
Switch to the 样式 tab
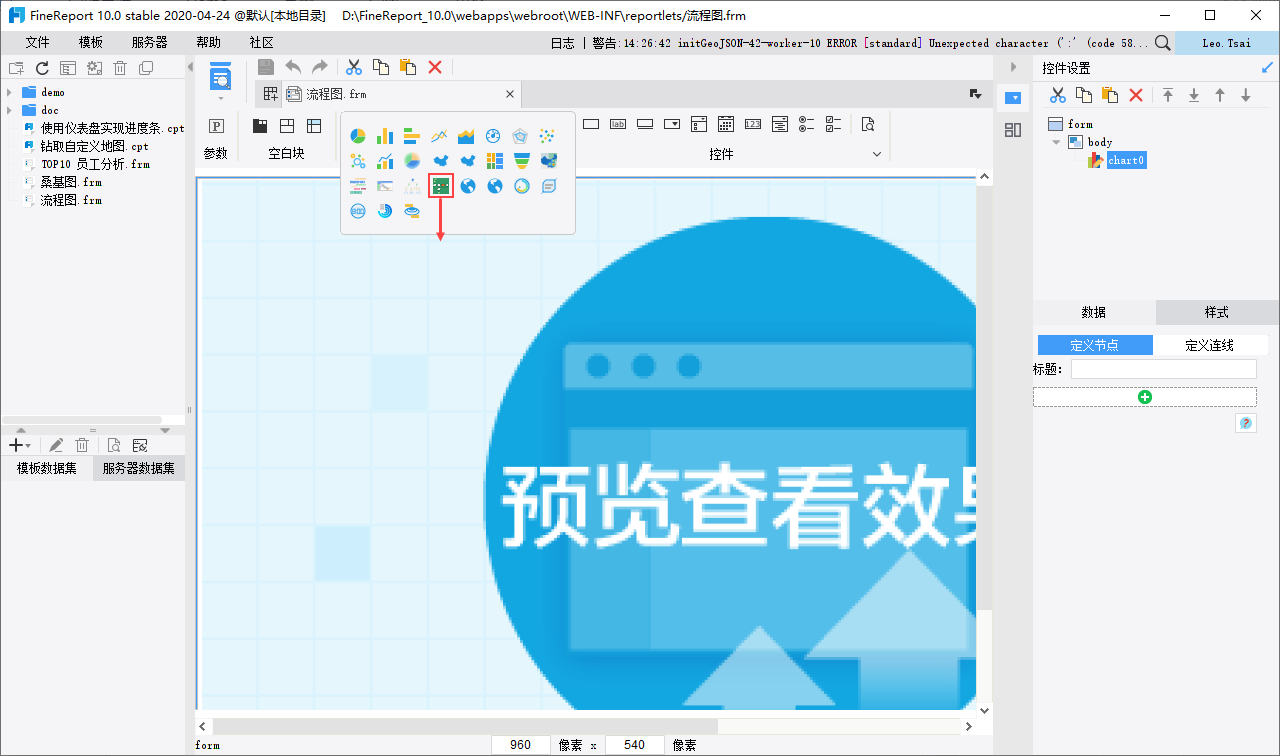(1217, 312)
